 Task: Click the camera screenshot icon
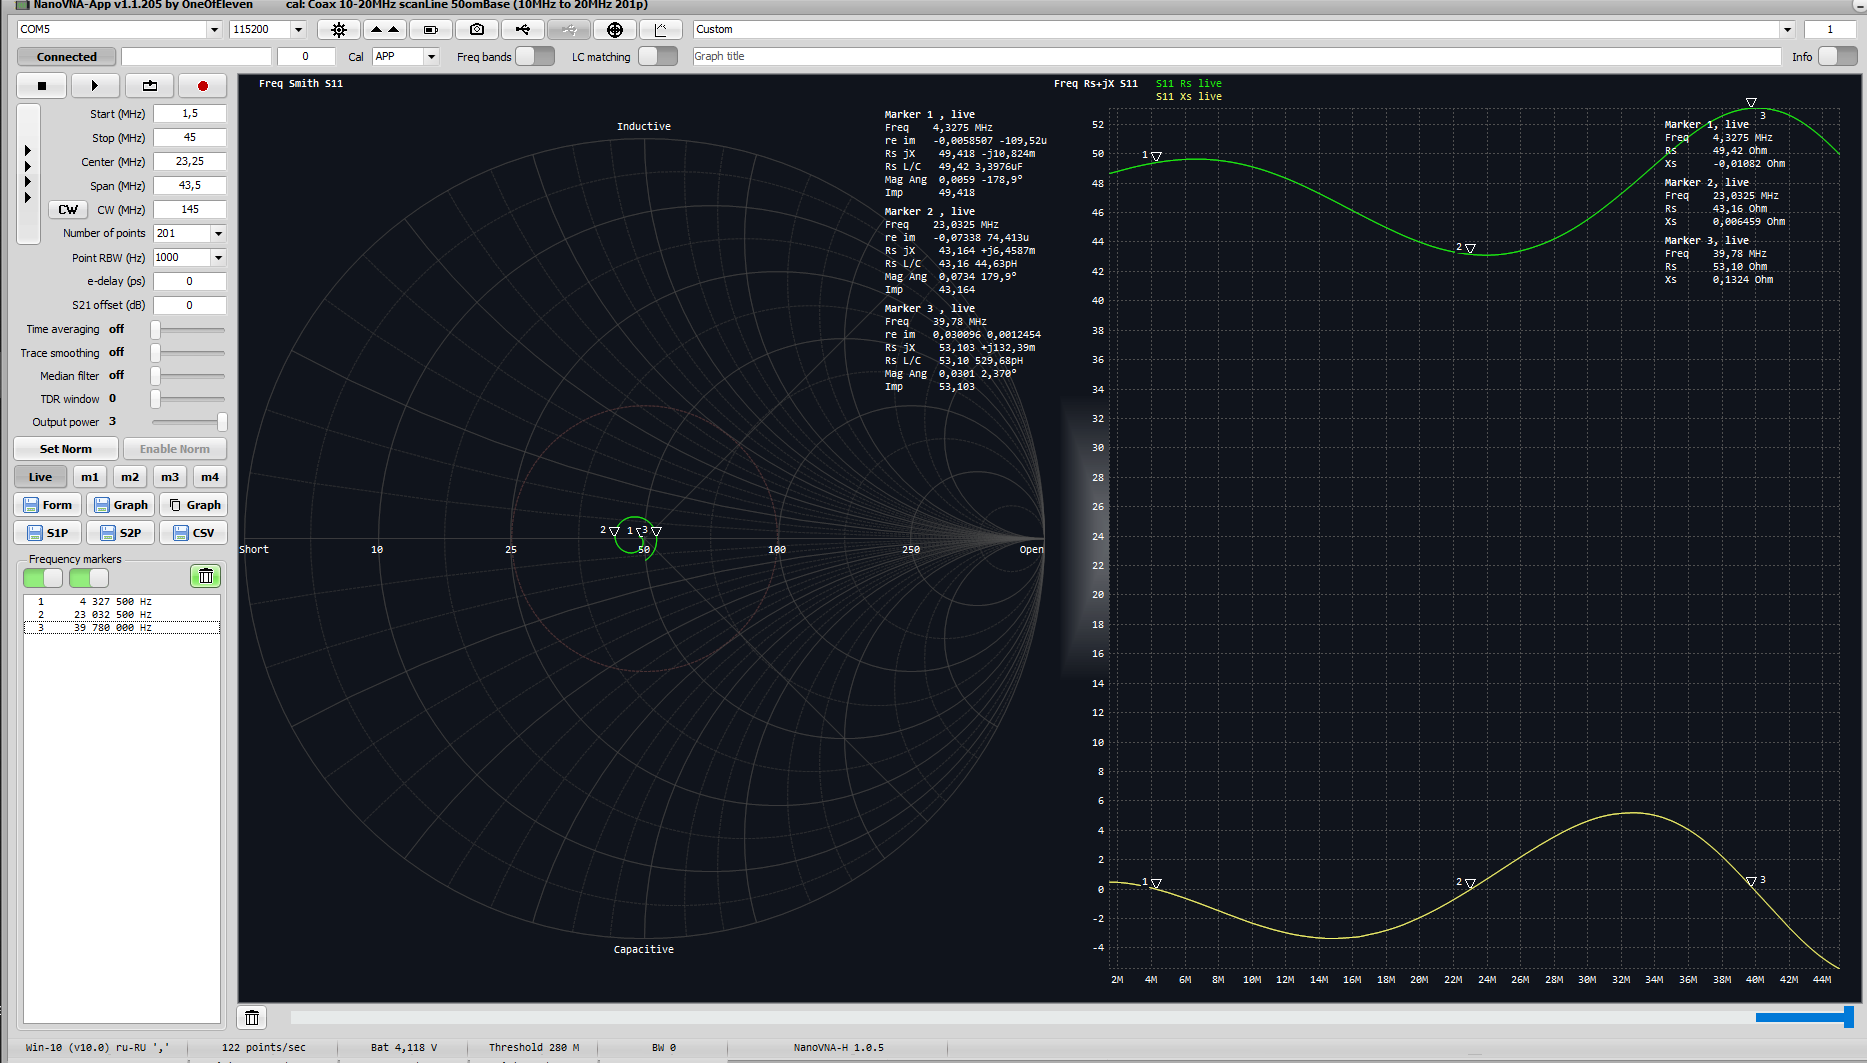pyautogui.click(x=477, y=30)
